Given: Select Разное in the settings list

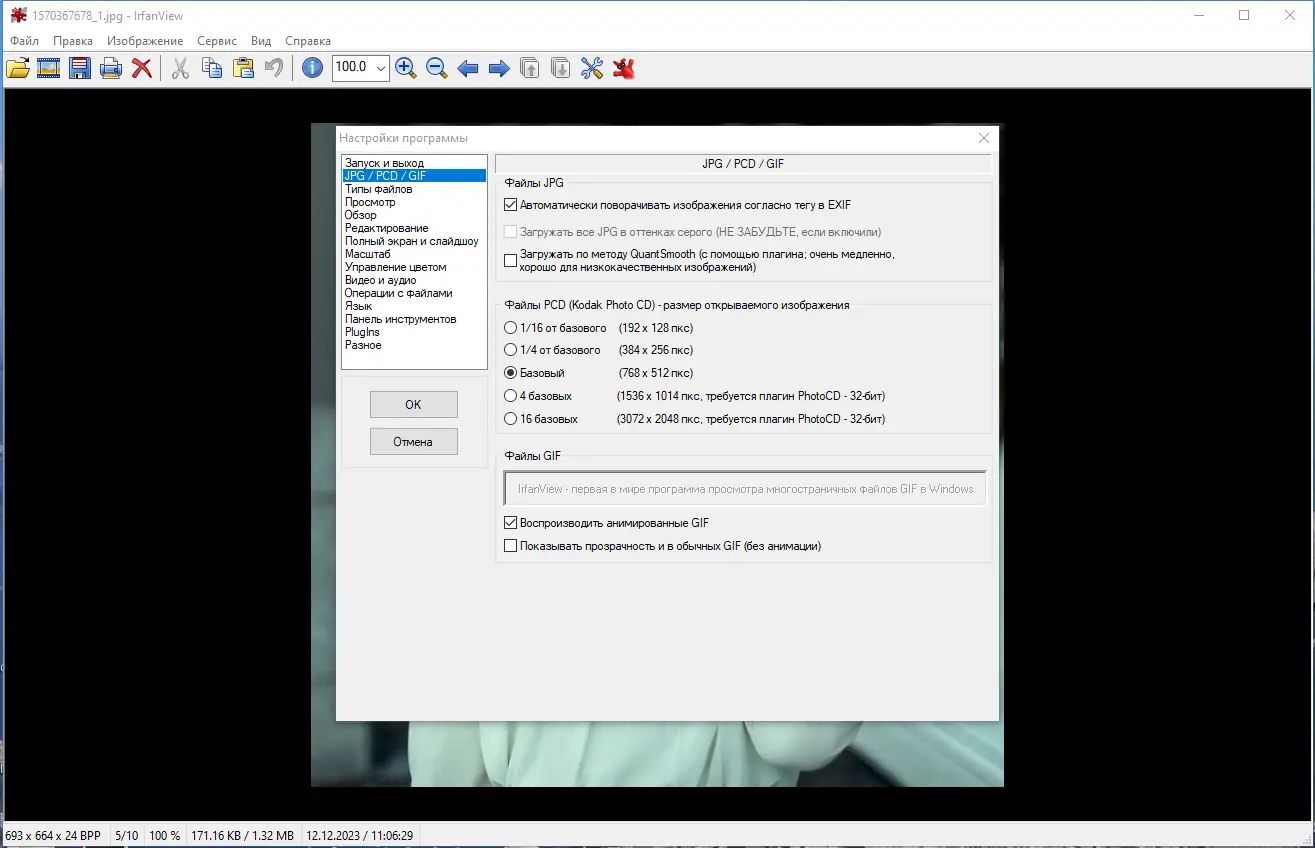Looking at the screenshot, I should 414,345.
